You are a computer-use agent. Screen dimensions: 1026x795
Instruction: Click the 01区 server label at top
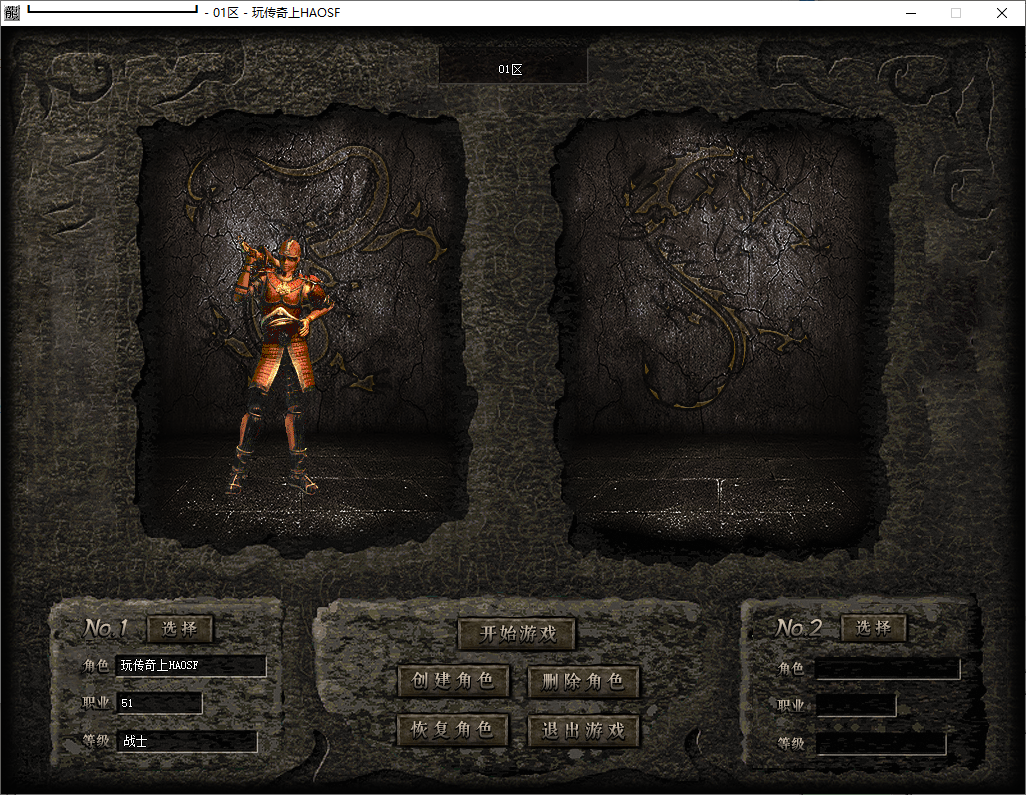coord(512,69)
